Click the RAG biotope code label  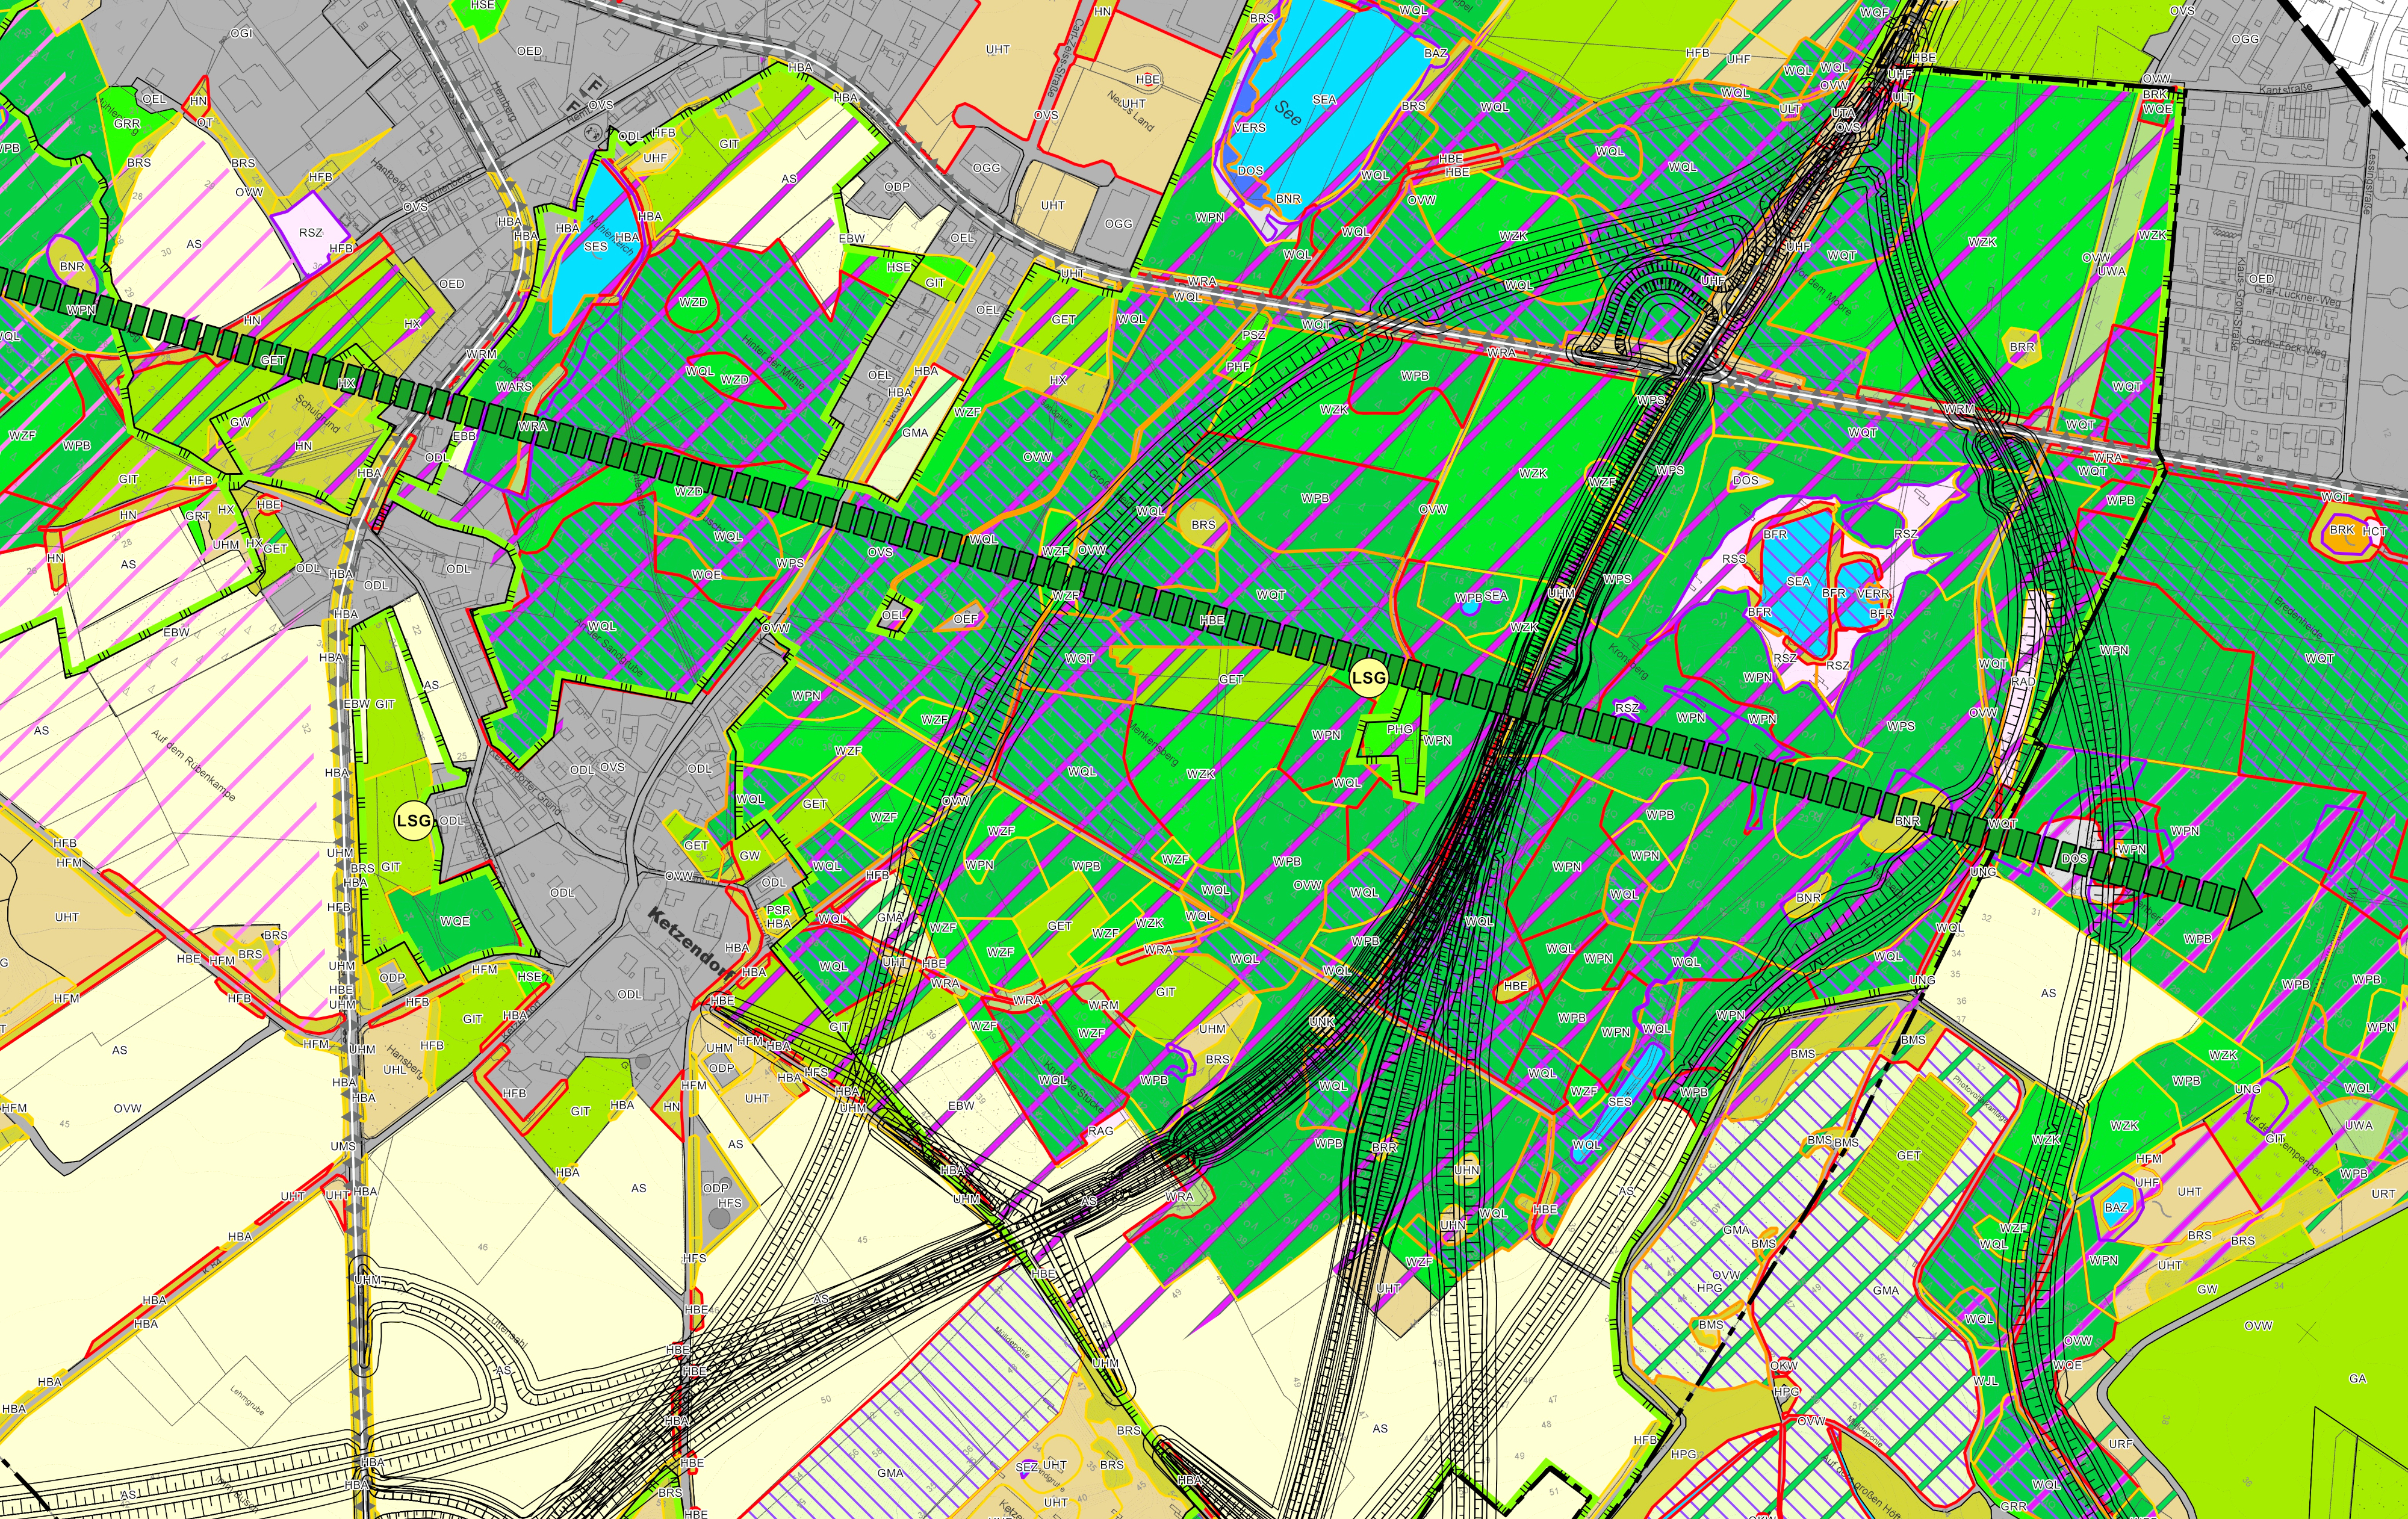pyautogui.click(x=1100, y=1131)
